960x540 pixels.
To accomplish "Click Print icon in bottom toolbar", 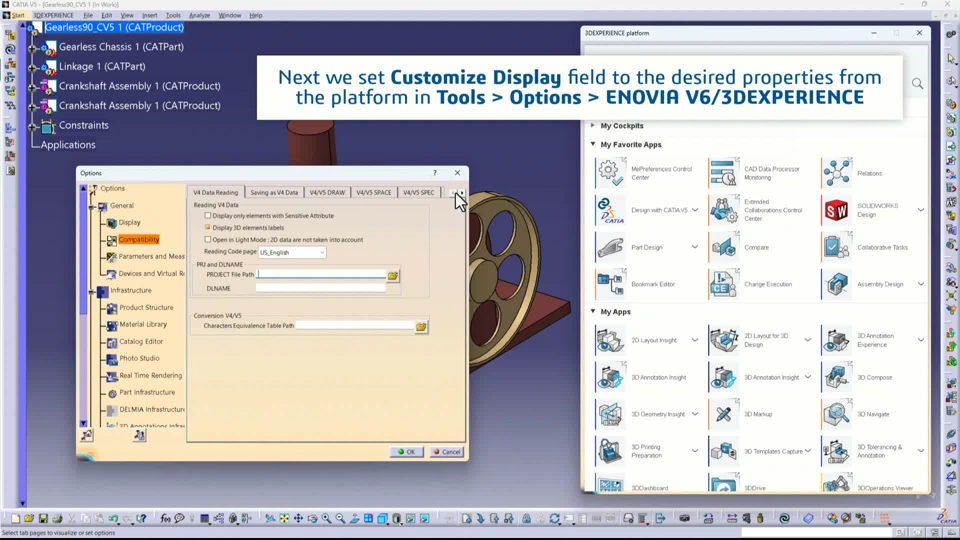I will pos(57,519).
